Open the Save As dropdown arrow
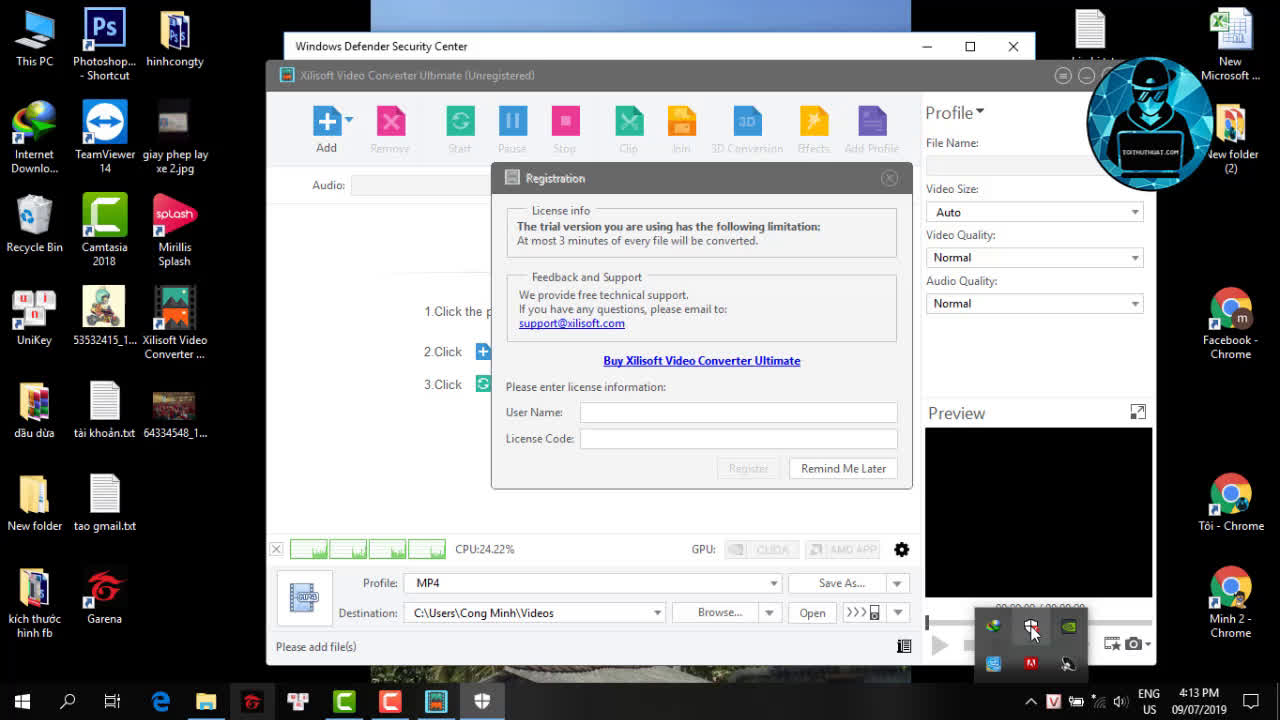 [x=898, y=583]
